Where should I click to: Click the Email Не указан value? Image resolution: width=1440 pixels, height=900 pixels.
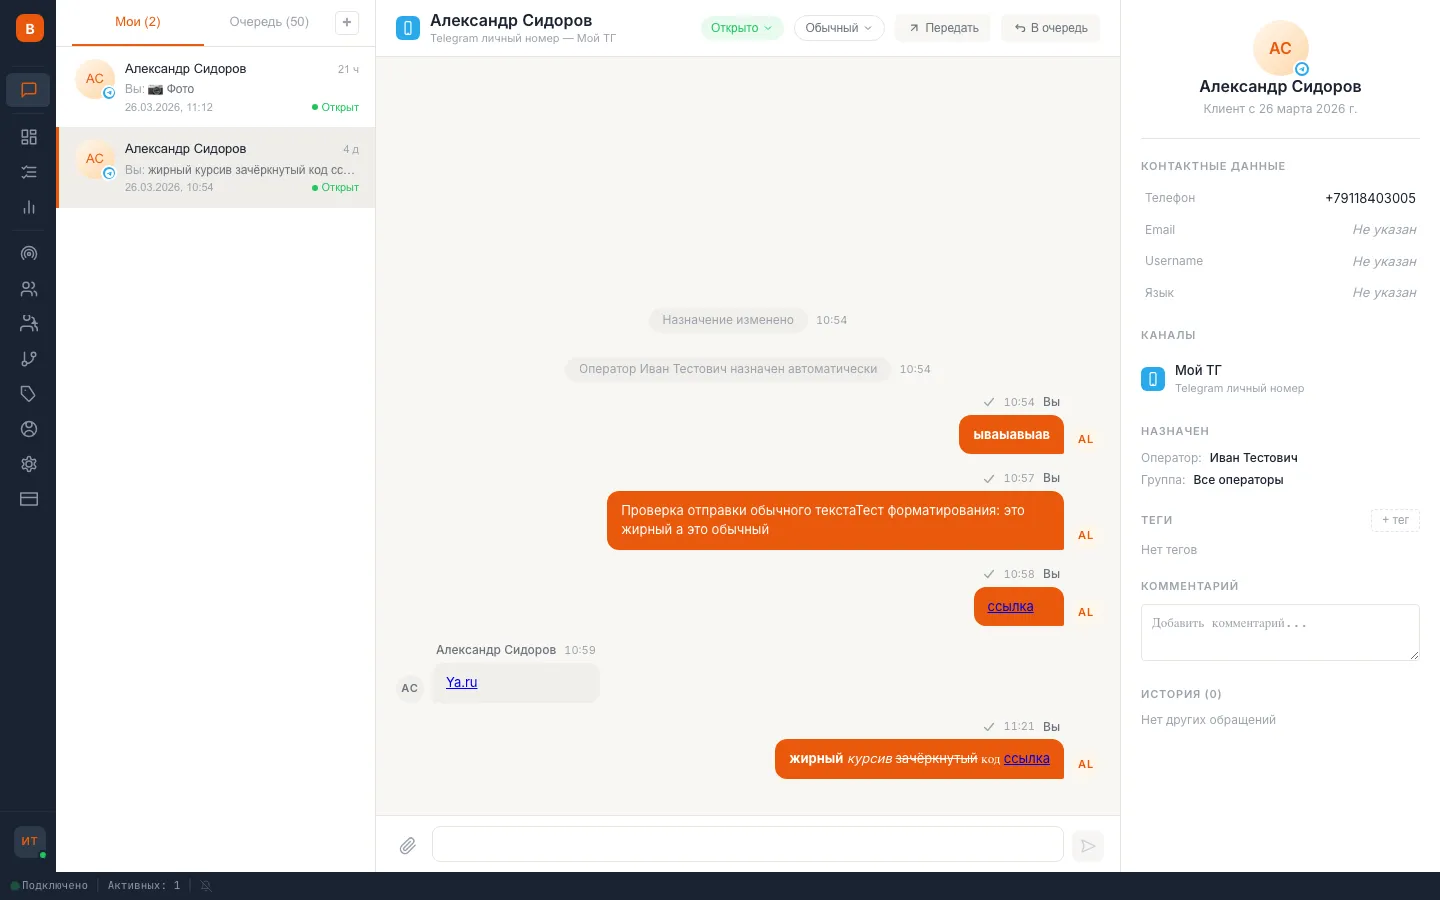coord(1384,230)
